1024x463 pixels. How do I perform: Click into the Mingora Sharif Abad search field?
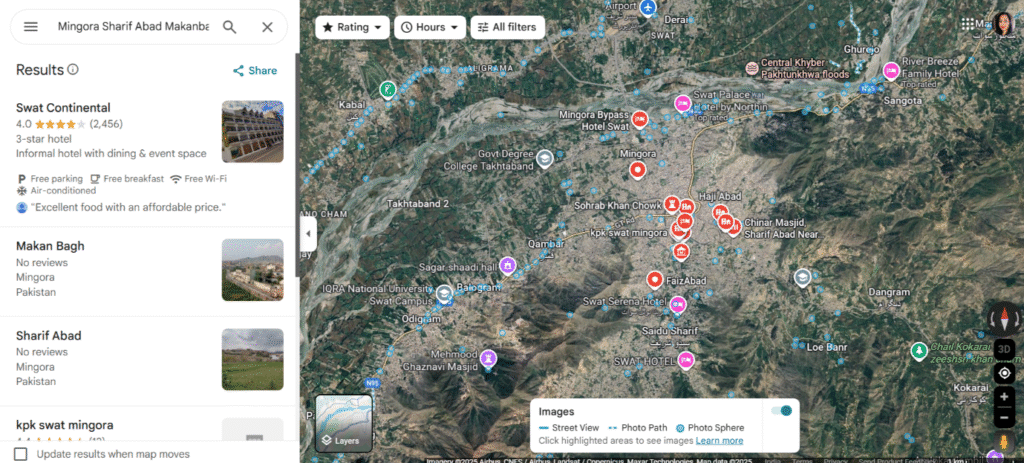[x=133, y=27]
